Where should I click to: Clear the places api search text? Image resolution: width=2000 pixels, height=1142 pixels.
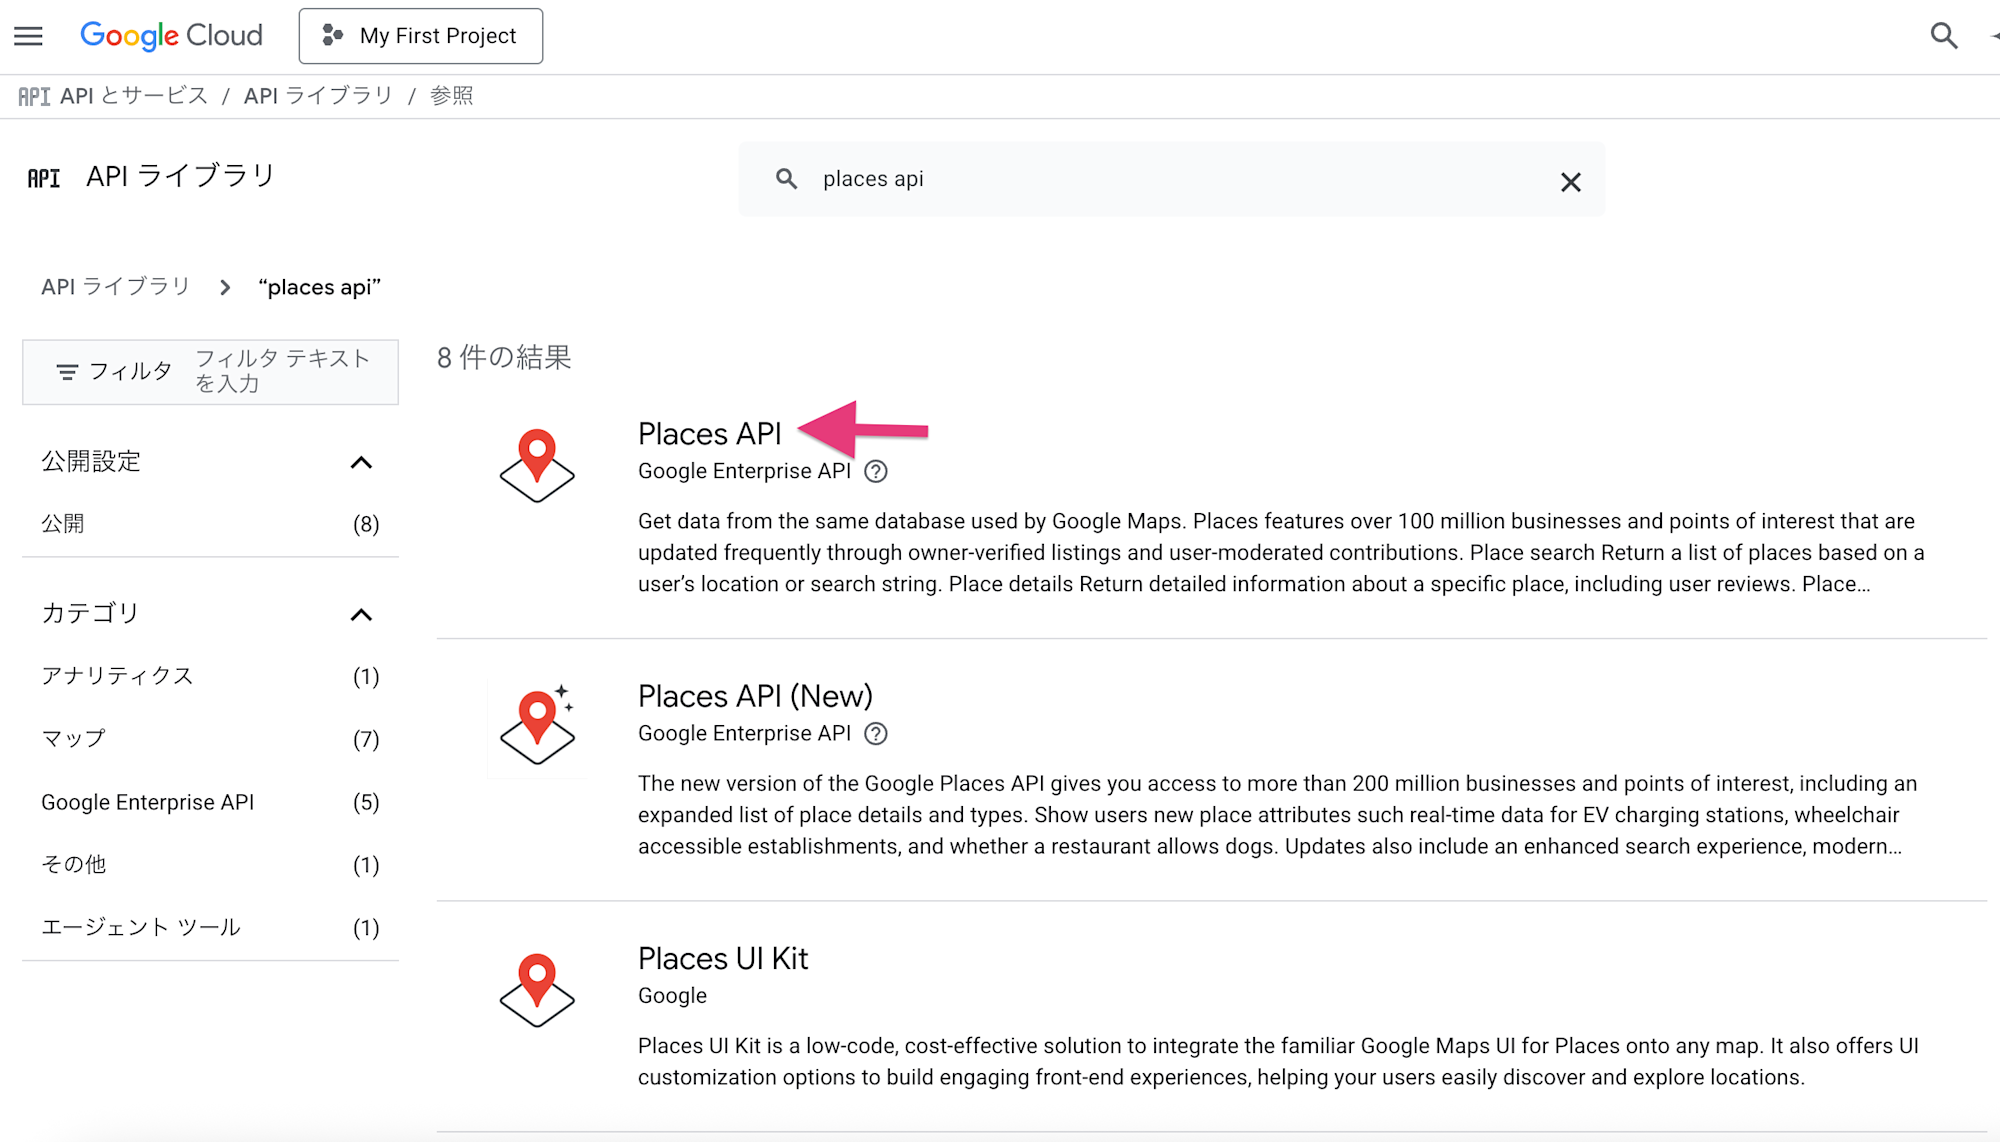[1570, 182]
